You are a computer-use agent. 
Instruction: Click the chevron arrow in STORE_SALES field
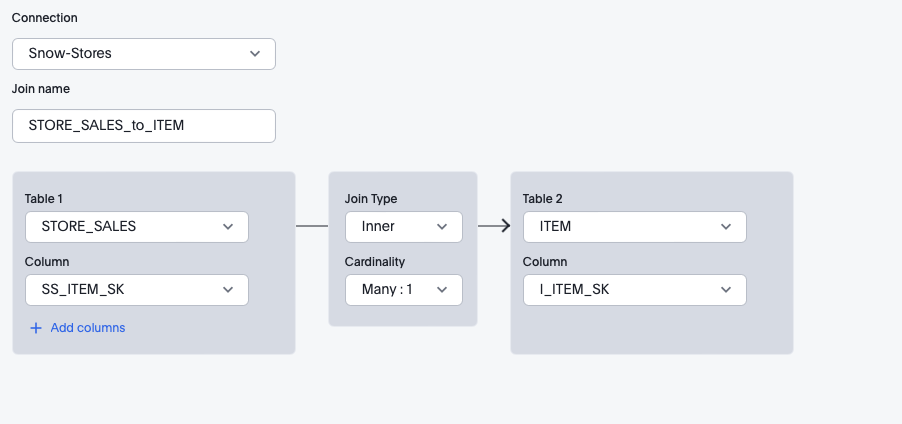pyautogui.click(x=228, y=227)
